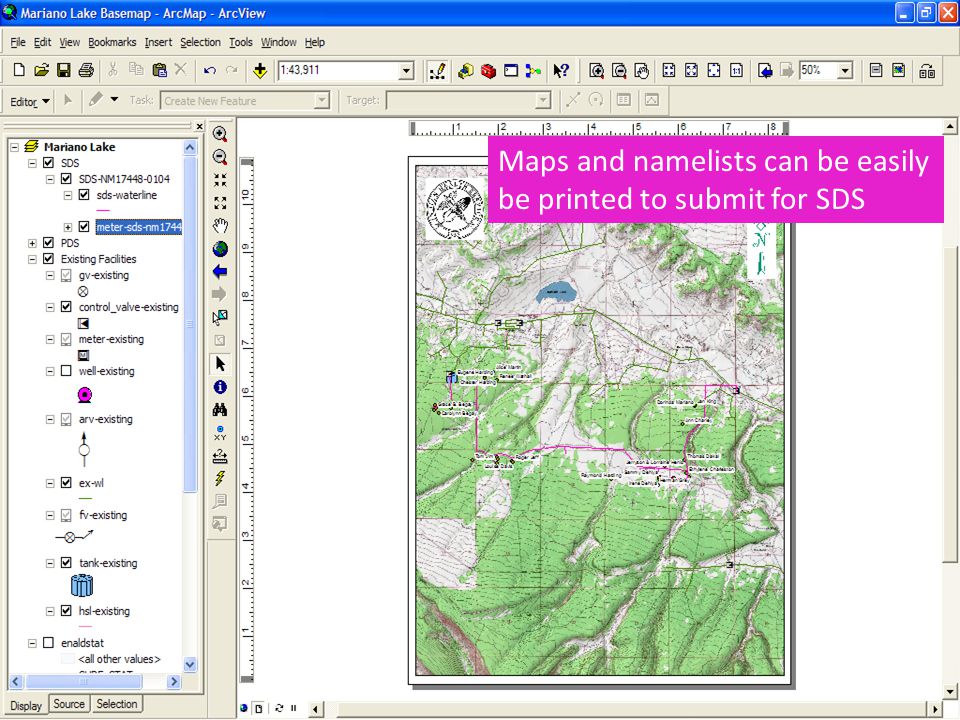960x720 pixels.
Task: Select the Zoom In tool in vertical toolbar
Action: (x=220, y=133)
